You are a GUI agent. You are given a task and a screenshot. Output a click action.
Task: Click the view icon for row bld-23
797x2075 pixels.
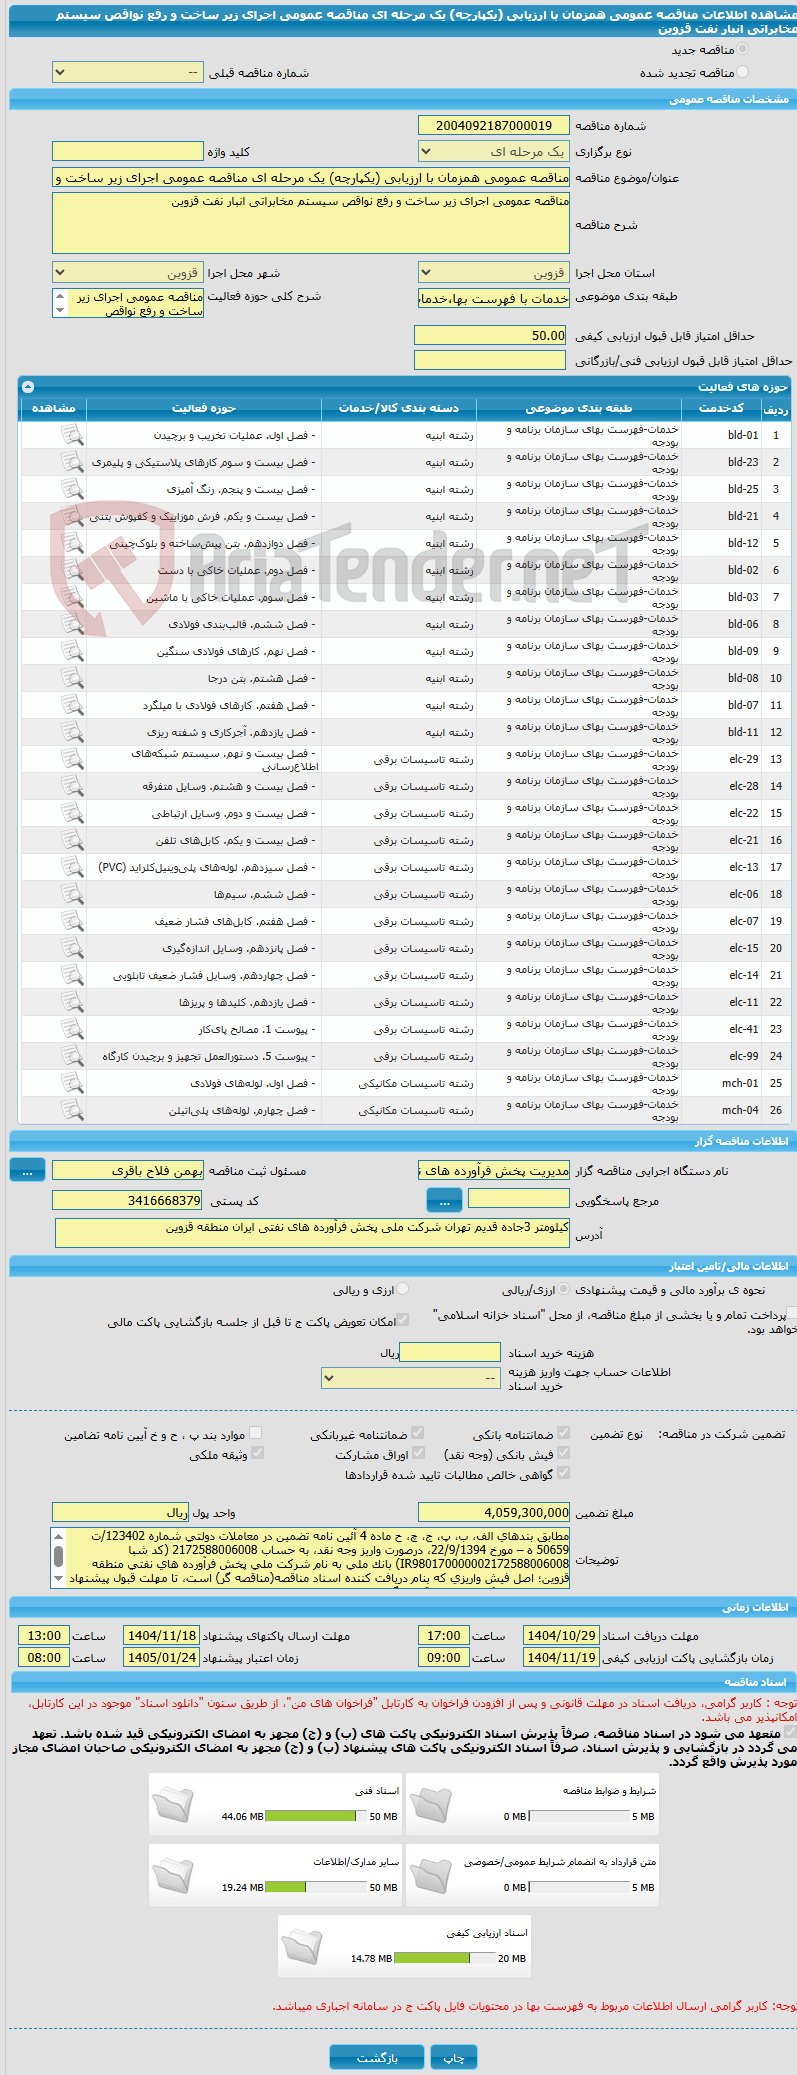pos(72,462)
